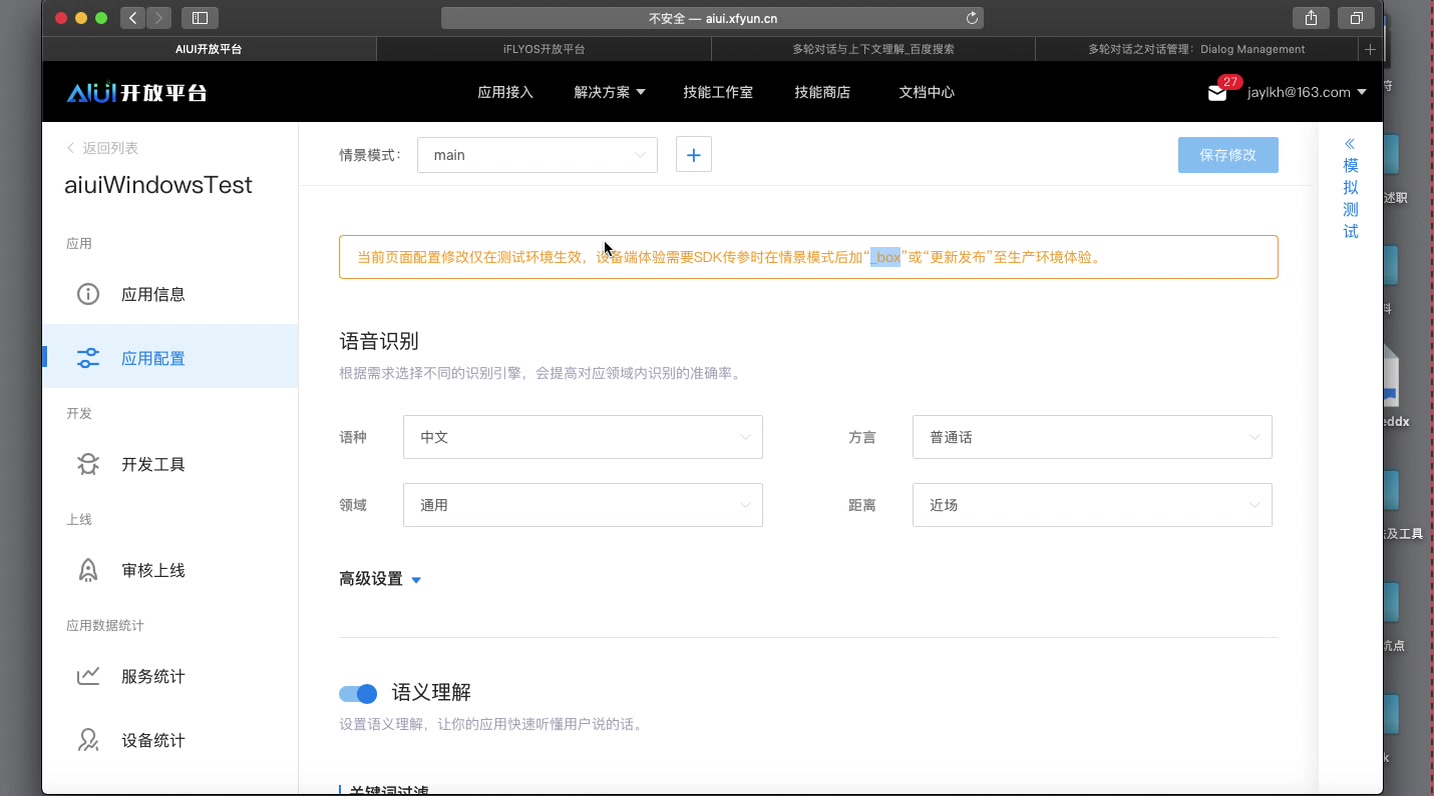Screen dimensions: 1434x796
Task: Click the 保存修改 button
Action: pyautogui.click(x=1228, y=155)
